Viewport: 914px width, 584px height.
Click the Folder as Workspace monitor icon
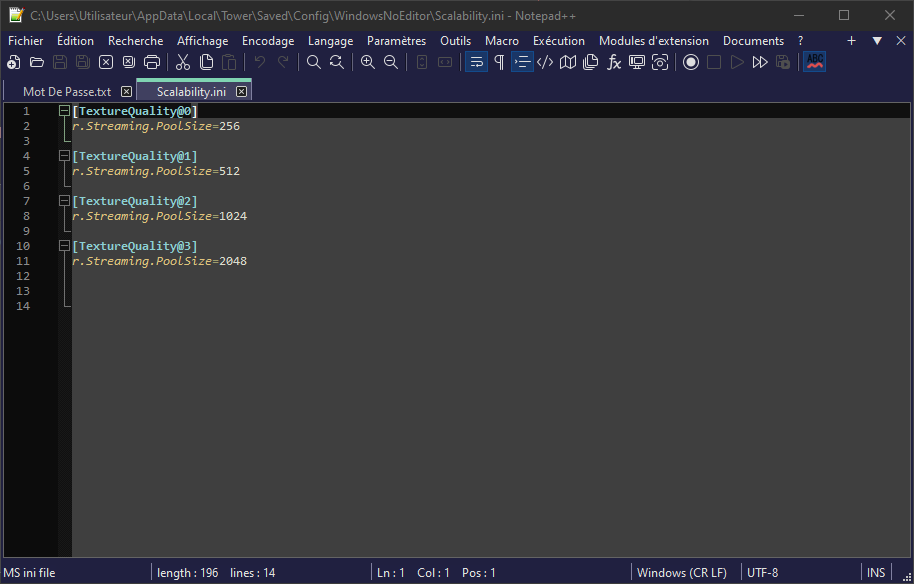coord(637,62)
